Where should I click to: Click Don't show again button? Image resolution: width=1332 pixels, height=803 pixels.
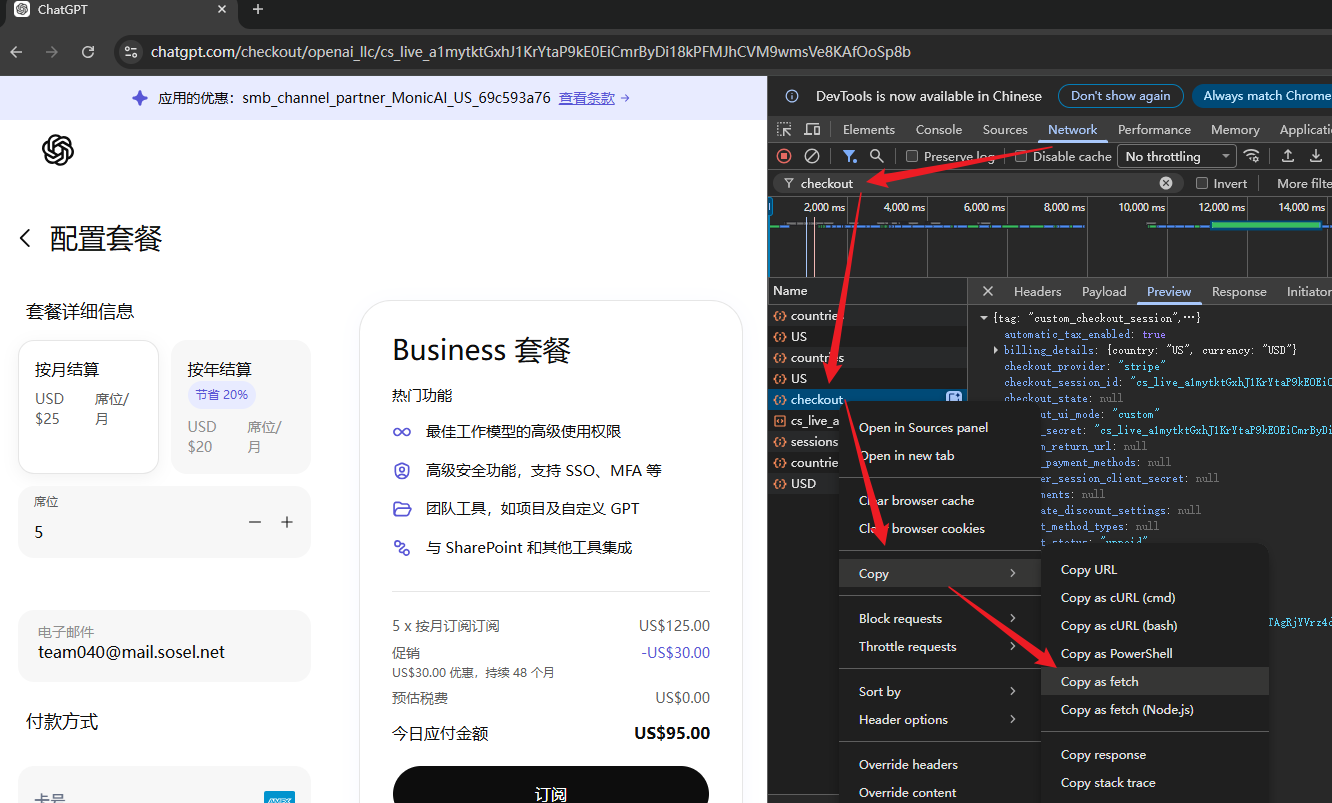pyautogui.click(x=1120, y=96)
